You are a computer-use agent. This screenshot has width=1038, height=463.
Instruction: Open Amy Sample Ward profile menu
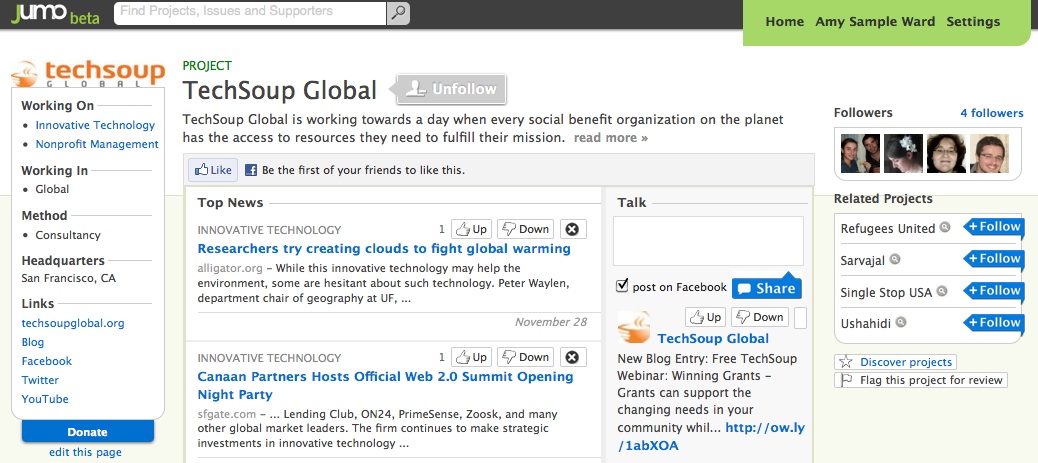[x=874, y=21]
